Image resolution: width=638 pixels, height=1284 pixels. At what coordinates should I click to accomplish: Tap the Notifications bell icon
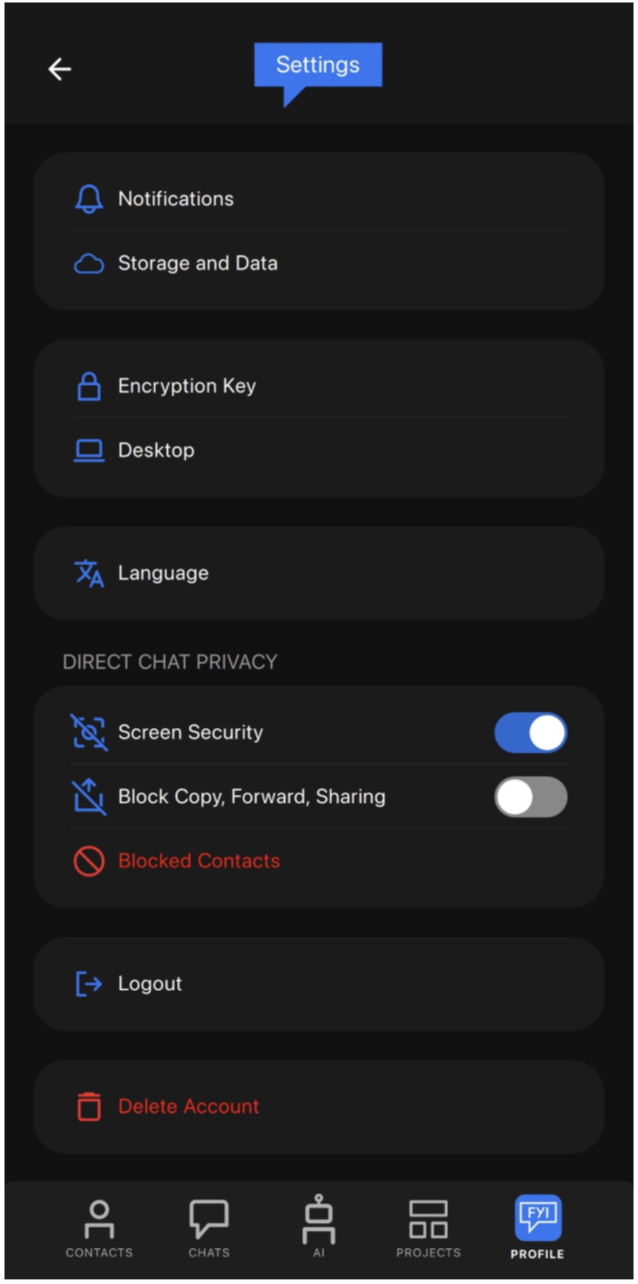[89, 199]
